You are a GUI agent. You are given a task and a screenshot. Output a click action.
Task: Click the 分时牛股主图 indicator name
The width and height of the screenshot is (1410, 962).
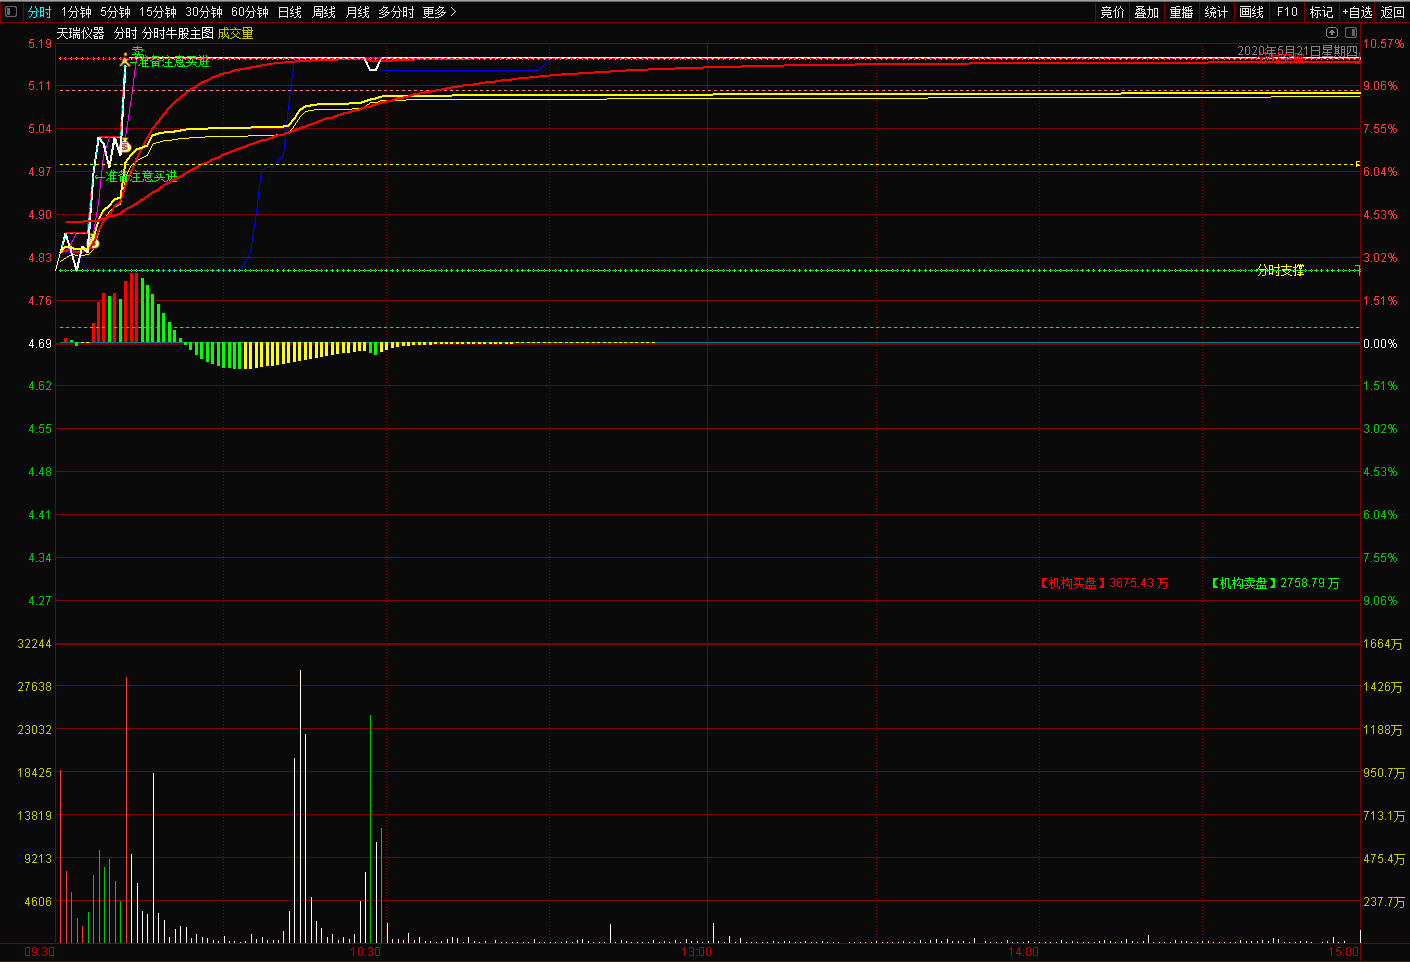178,33
